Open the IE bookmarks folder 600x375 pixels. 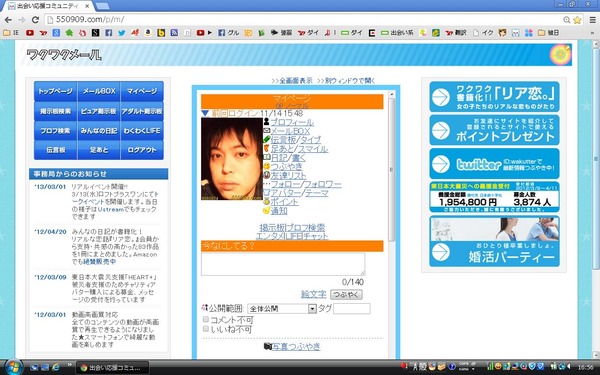[11, 33]
